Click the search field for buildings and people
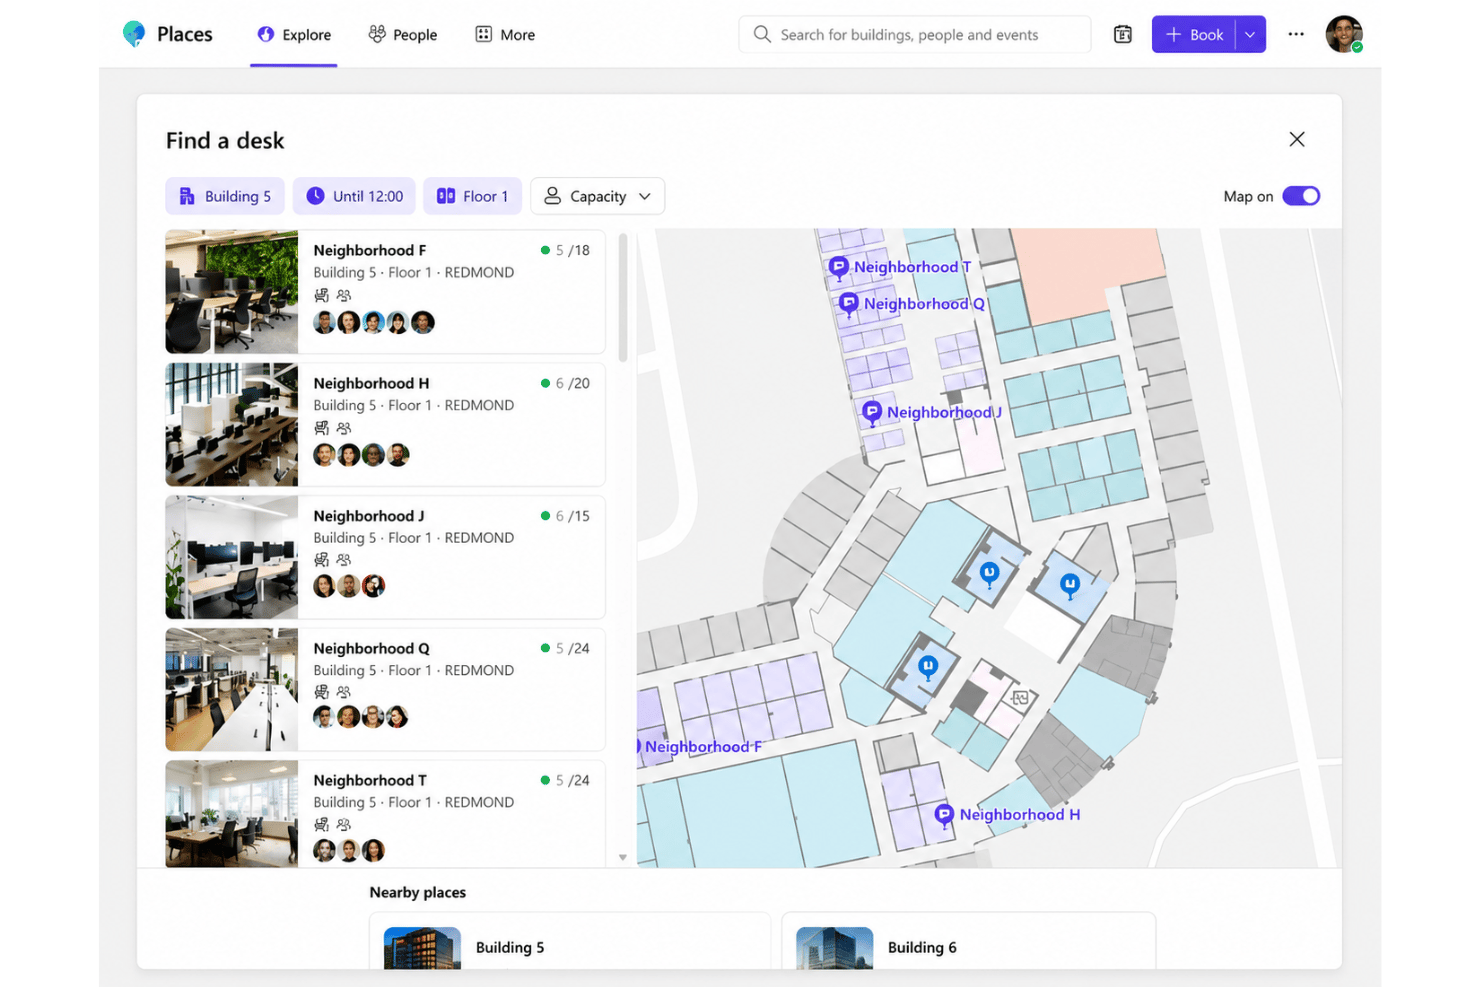This screenshot has width=1480, height=987. coord(914,34)
